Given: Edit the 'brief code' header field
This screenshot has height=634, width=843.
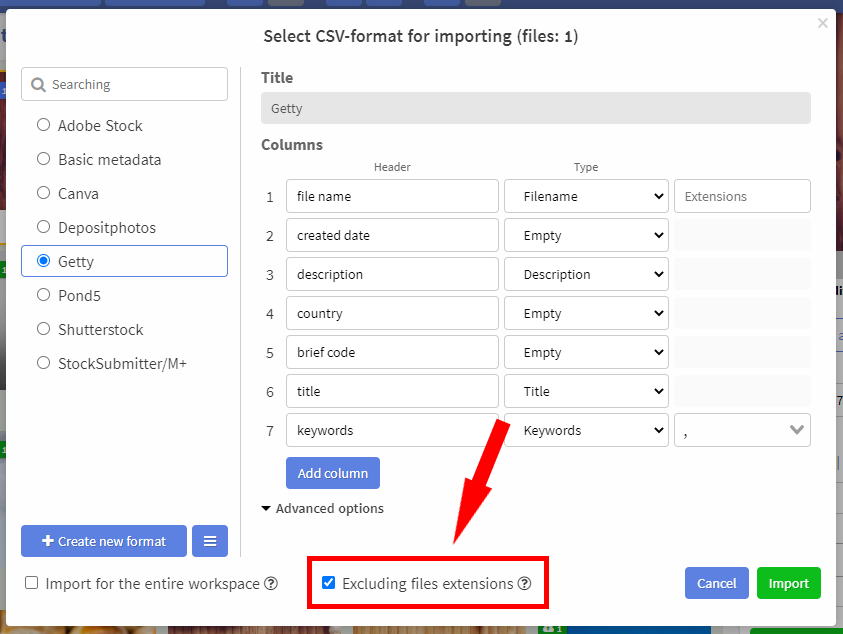Looking at the screenshot, I should [392, 352].
